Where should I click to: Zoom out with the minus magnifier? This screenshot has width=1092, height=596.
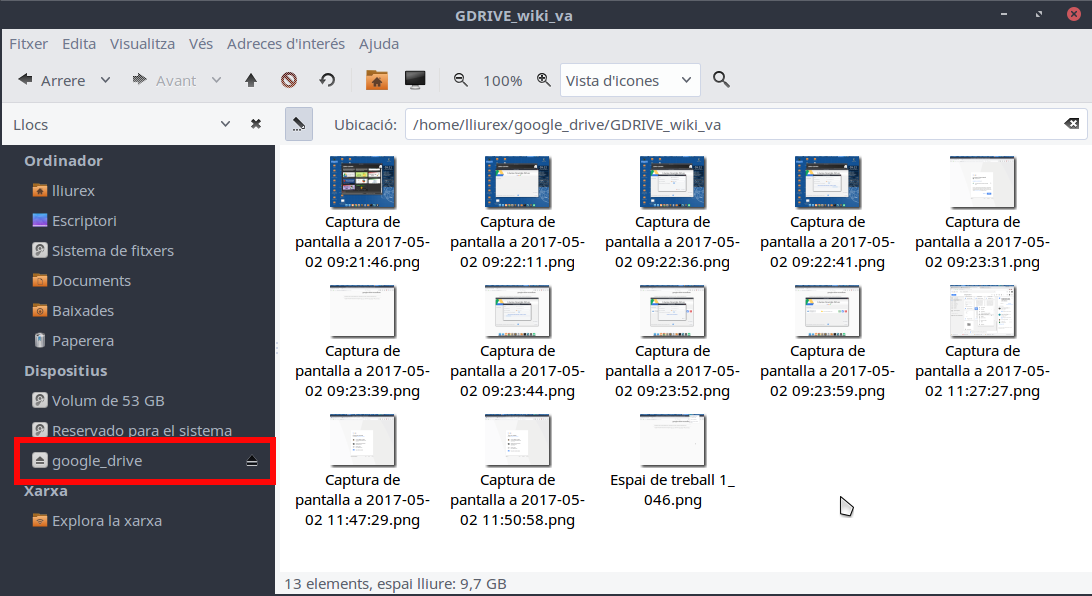point(461,80)
